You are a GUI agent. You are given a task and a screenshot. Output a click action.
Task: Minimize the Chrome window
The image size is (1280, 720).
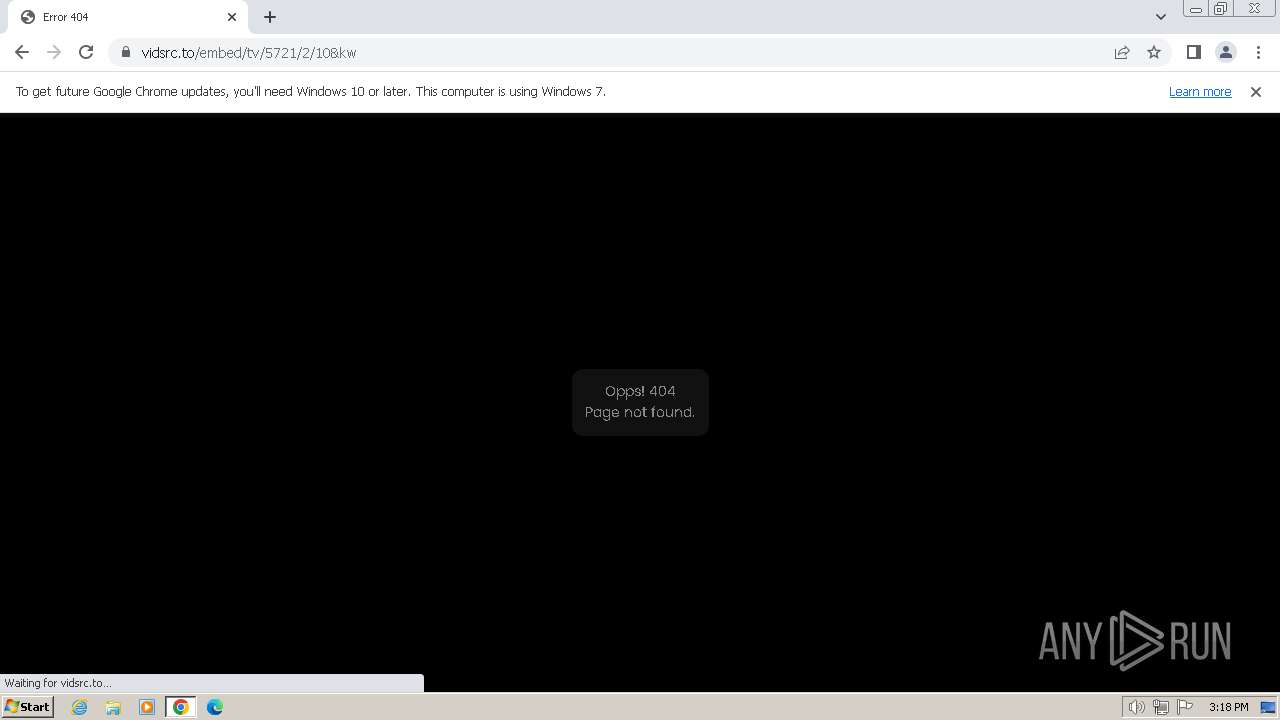pos(1195,9)
